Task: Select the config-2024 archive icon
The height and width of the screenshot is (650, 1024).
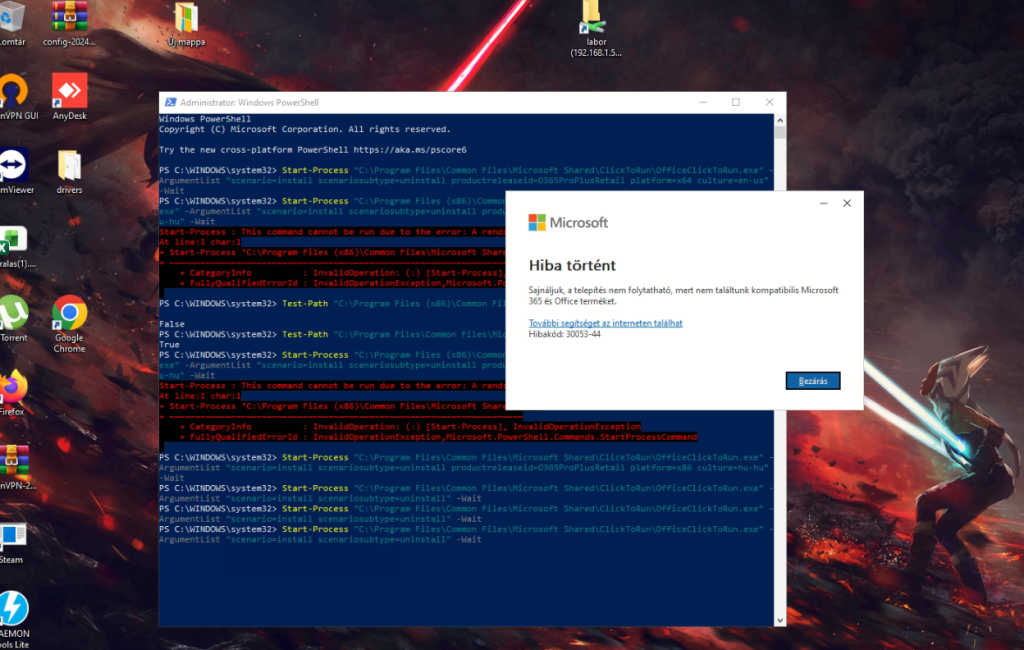Action: [69, 17]
